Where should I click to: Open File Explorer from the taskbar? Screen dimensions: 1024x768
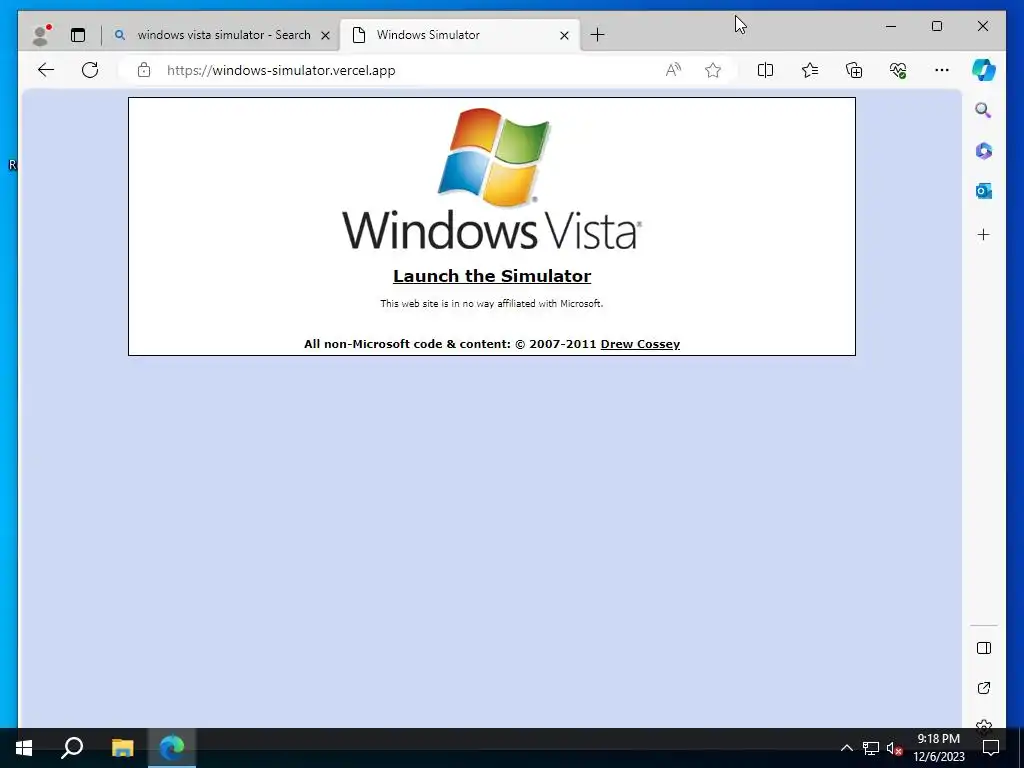pos(122,748)
